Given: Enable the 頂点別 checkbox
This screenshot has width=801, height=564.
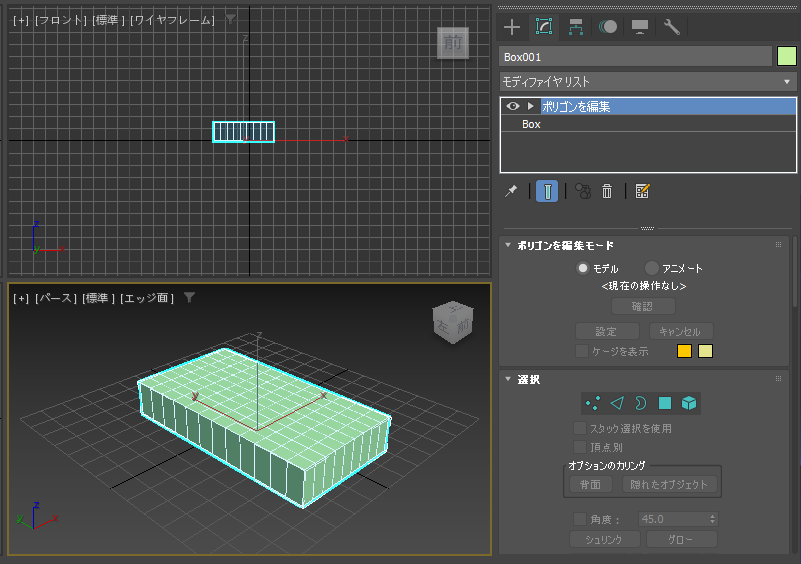Looking at the screenshot, I should click(580, 447).
